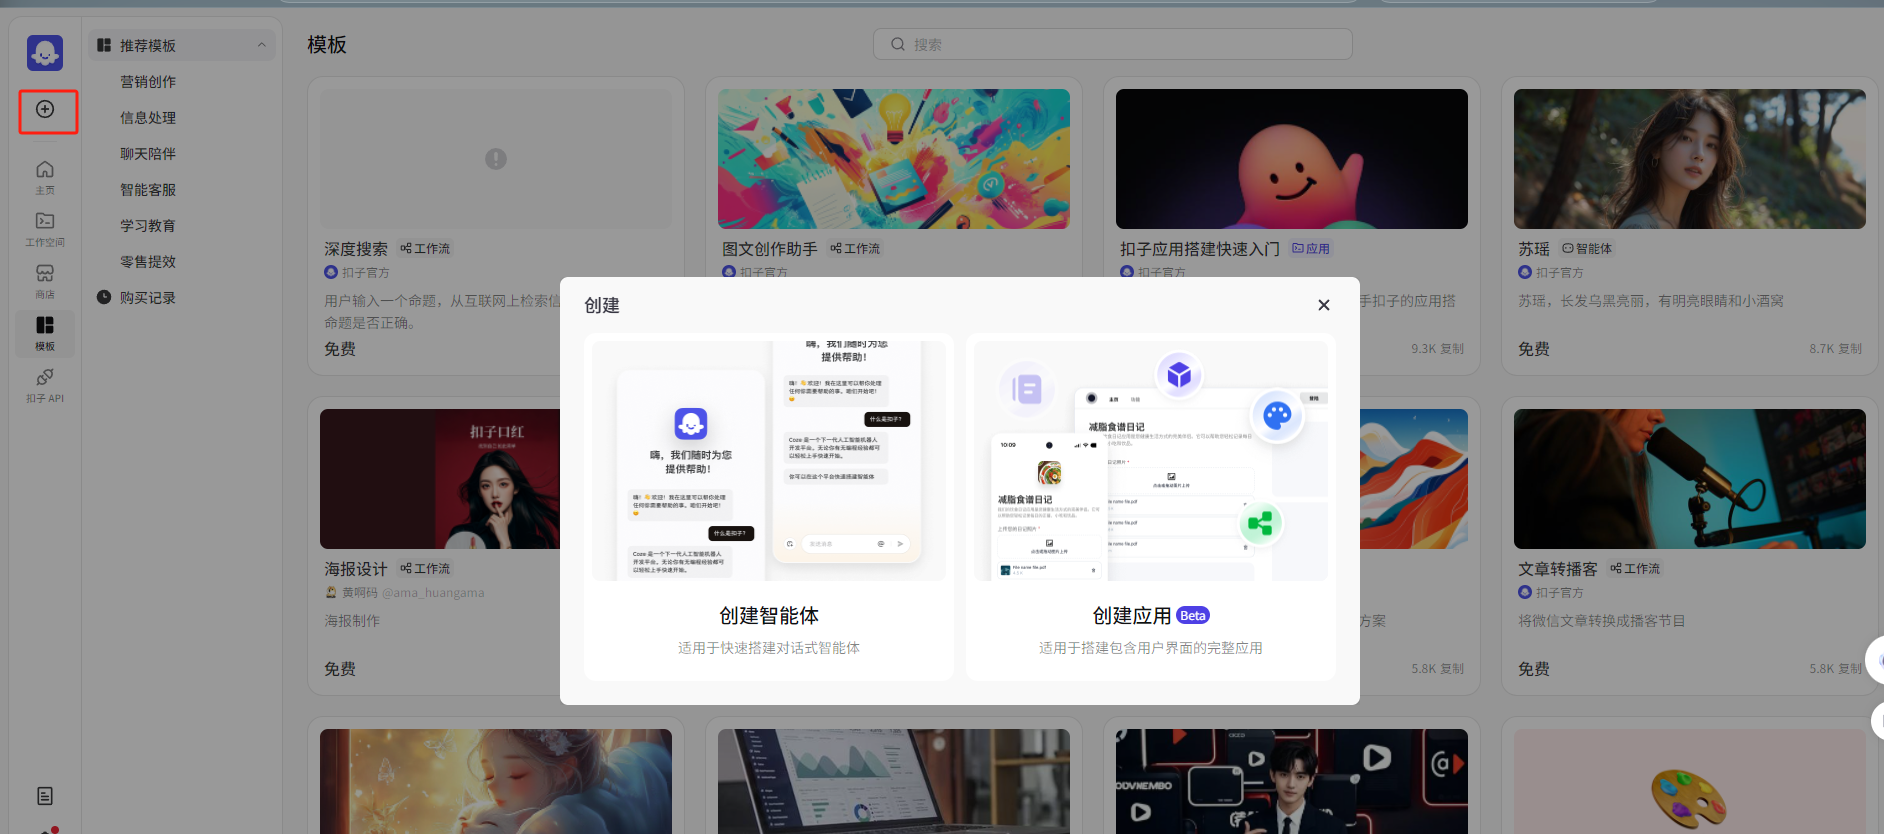This screenshot has width=1884, height=834.
Task: Select 信息处理 template category
Action: [x=148, y=118]
